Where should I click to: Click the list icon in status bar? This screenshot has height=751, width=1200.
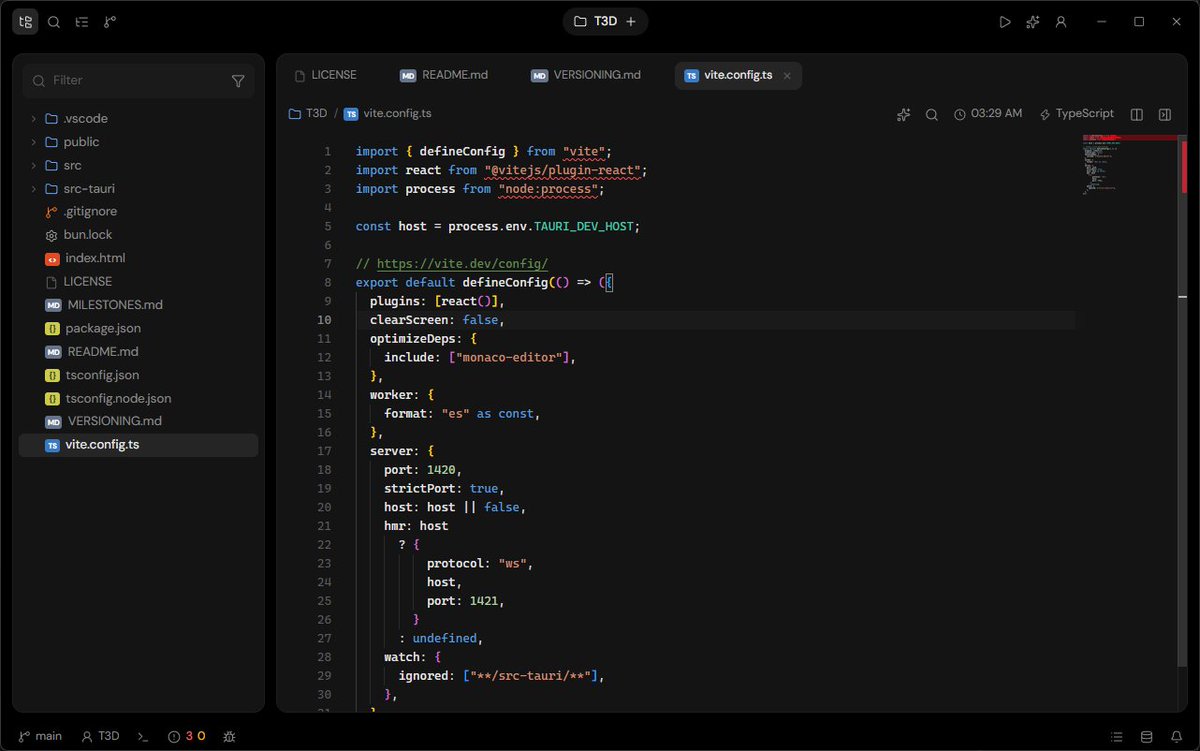tap(1117, 736)
